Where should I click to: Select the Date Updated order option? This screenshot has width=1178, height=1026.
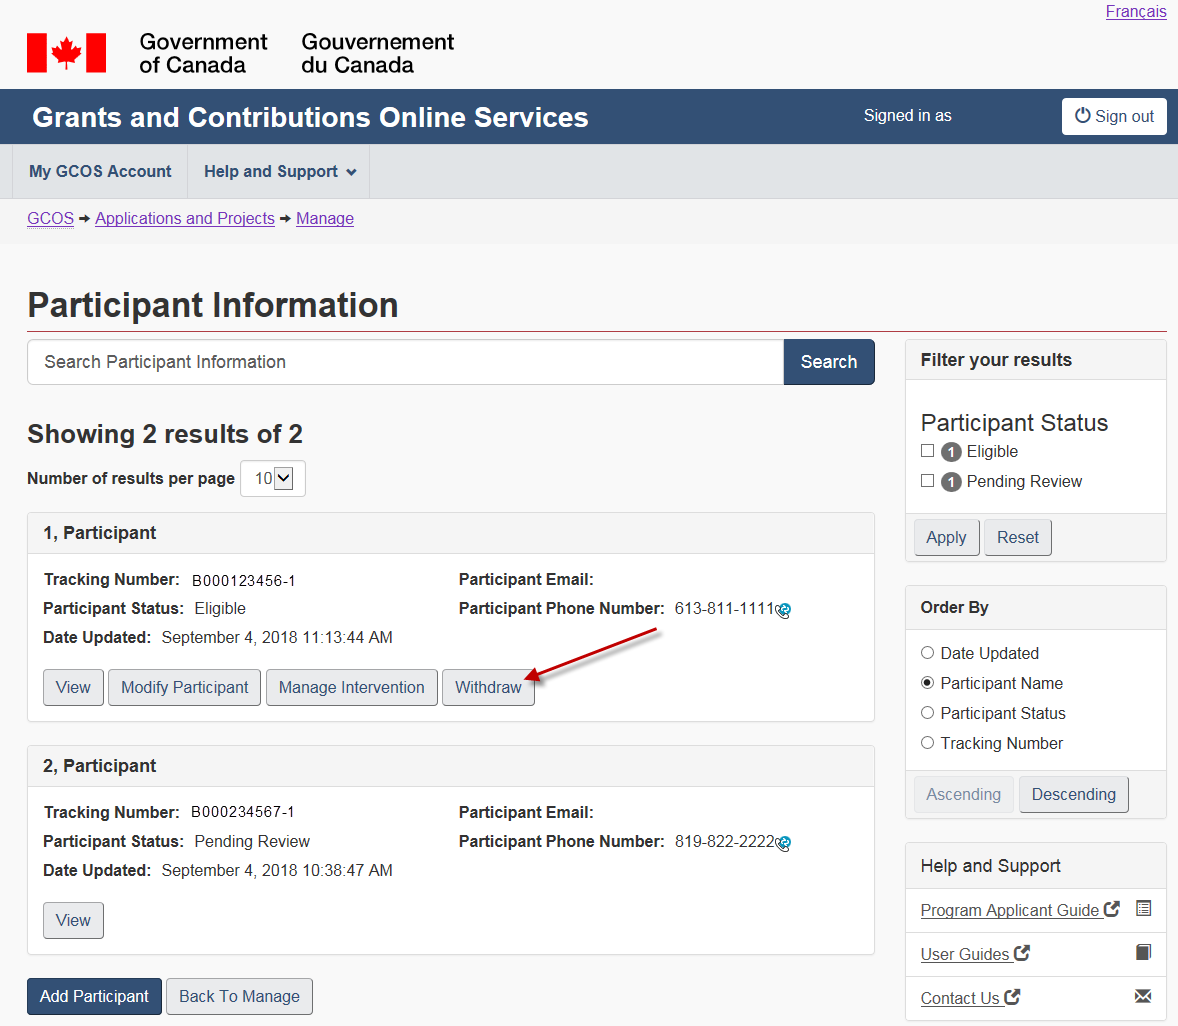pyautogui.click(x=928, y=653)
